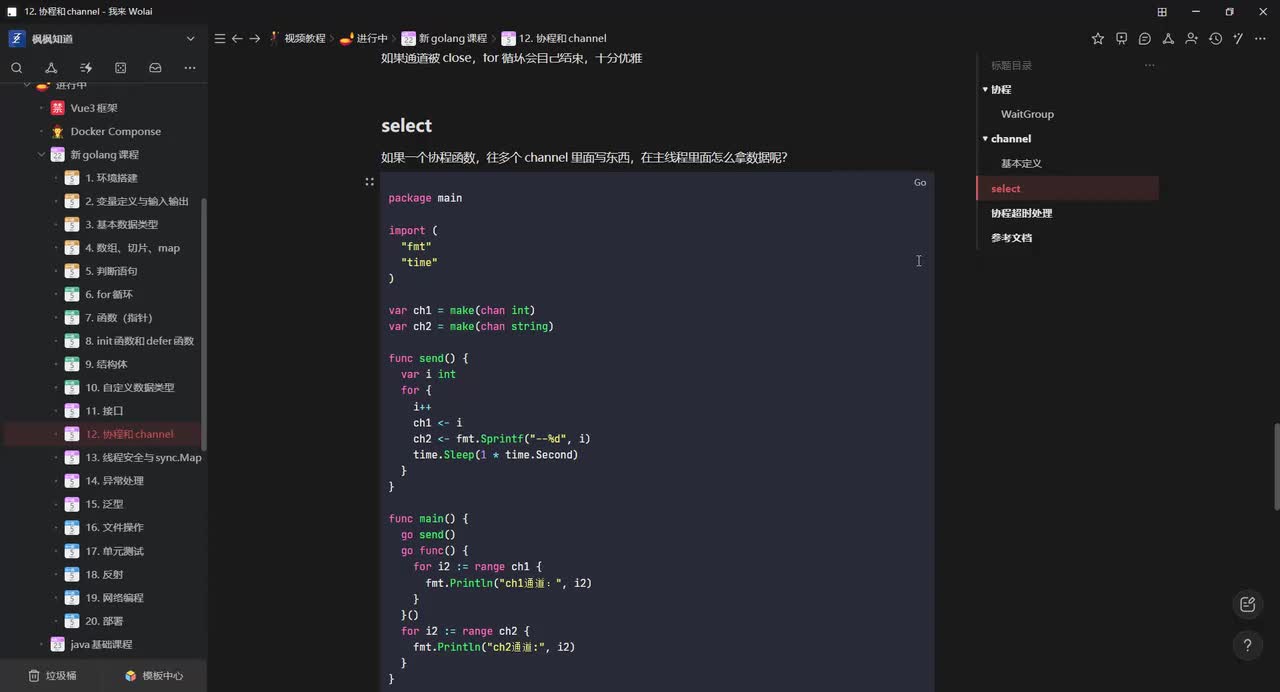Open page 7. 函数（指针）
Viewport: 1280px width, 692px height.
click(118, 317)
